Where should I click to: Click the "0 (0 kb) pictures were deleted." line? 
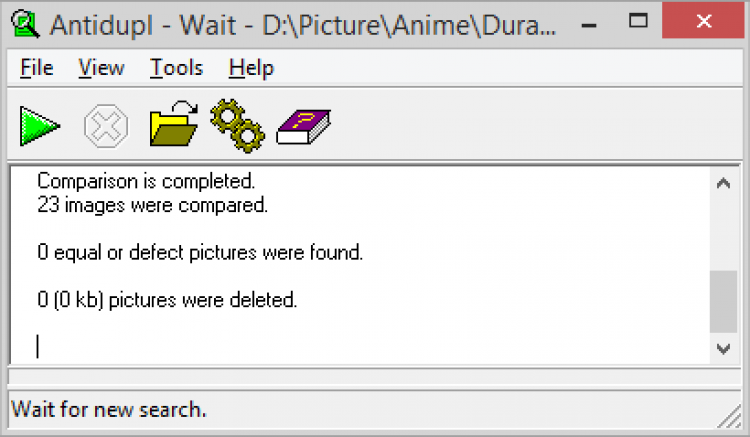(167, 300)
